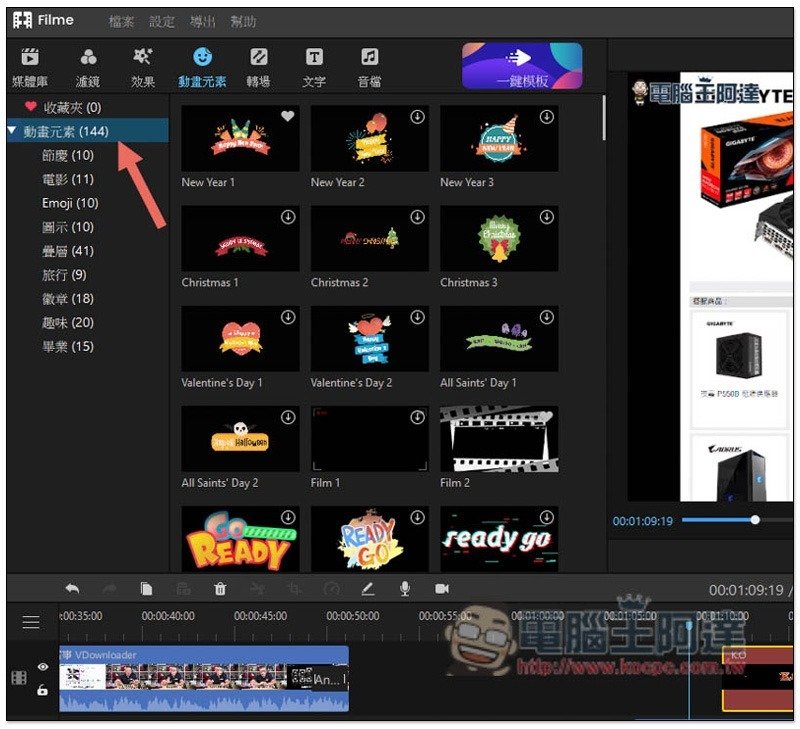Open the 濾鏡 filters panel

[x=88, y=66]
